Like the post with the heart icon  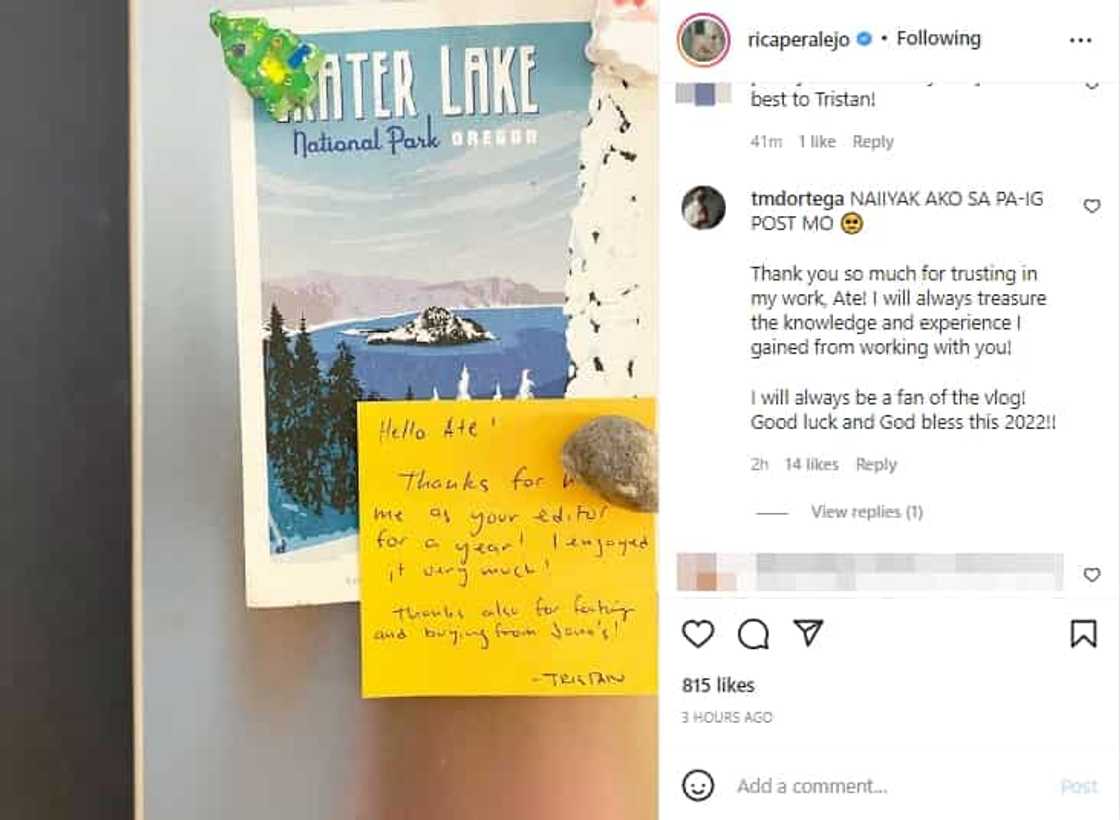697,634
